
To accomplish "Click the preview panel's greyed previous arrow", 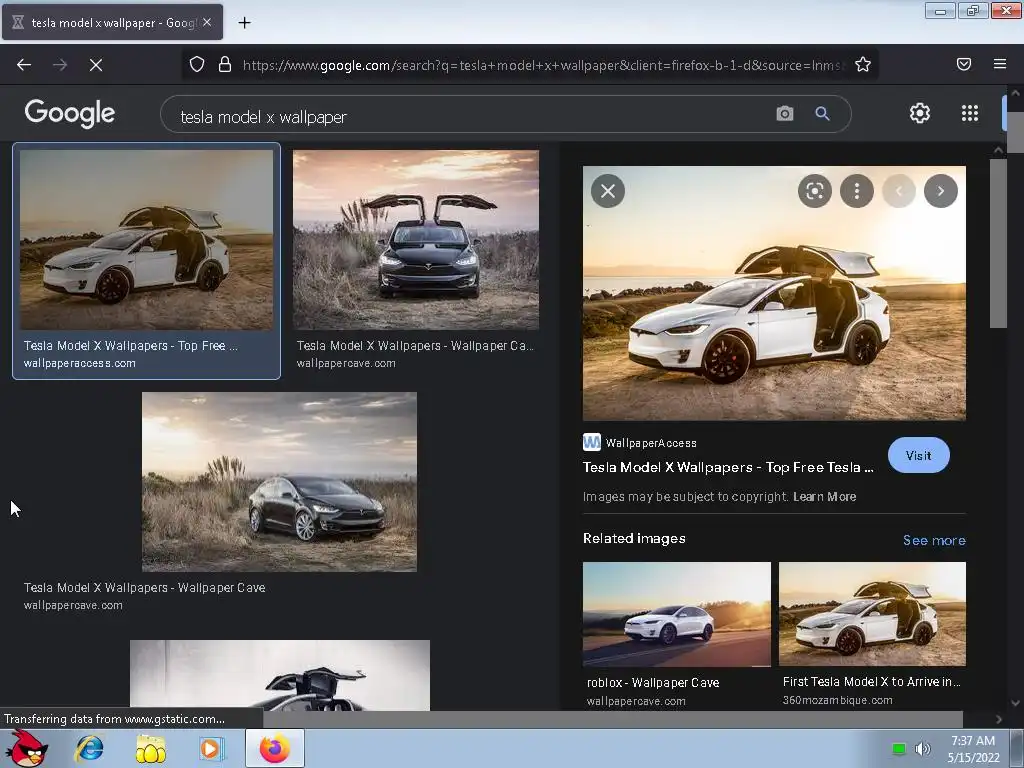I will click(899, 191).
